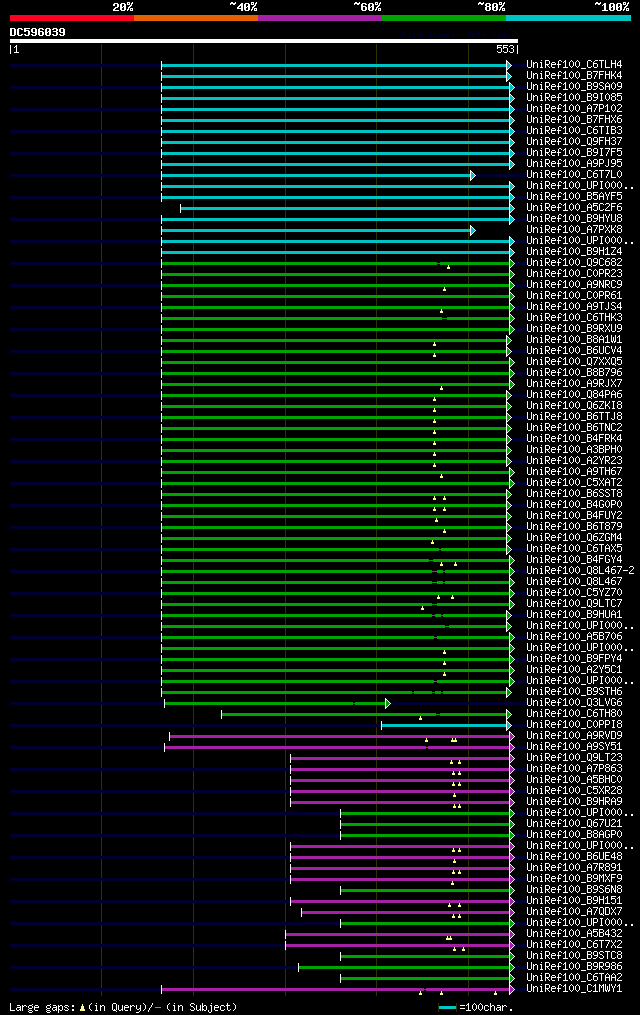Select the UniRef100_C6T7L0 label
Screen dimensions: 640x1015
coord(574,175)
